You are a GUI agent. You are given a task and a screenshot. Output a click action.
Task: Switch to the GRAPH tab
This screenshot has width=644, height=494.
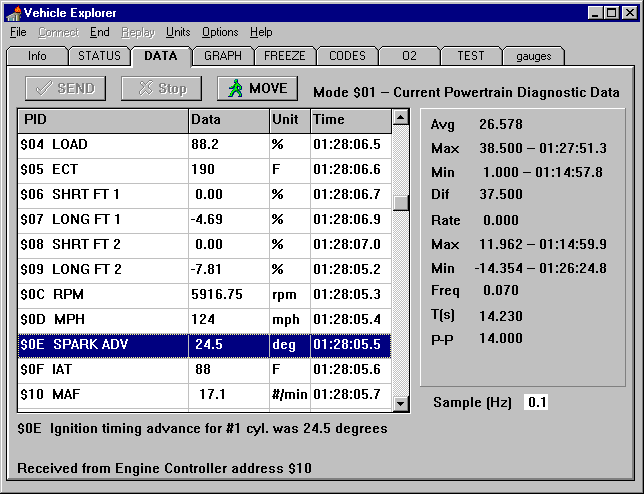click(222, 56)
